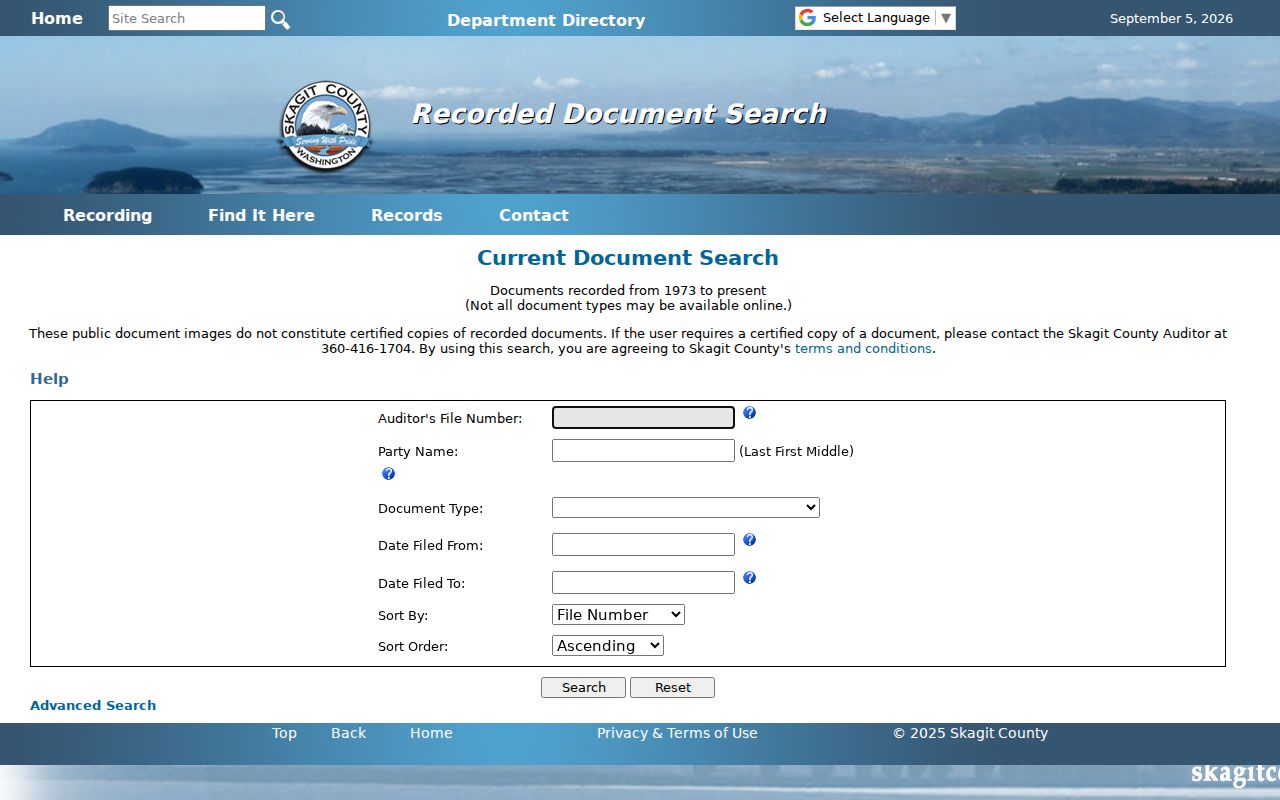Open the Sort By dropdown

tap(618, 615)
